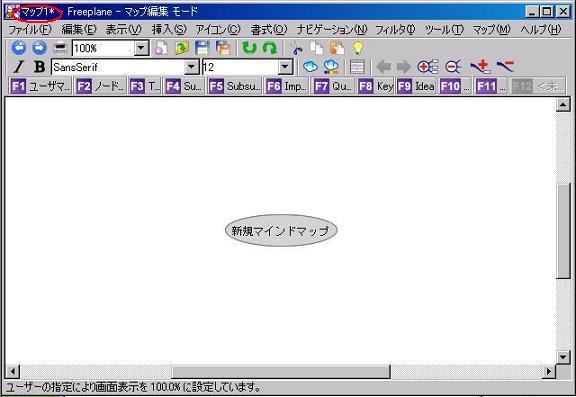Go to the previous map with the back arrow
Viewport: 576px width, 397px height.
click(19, 48)
